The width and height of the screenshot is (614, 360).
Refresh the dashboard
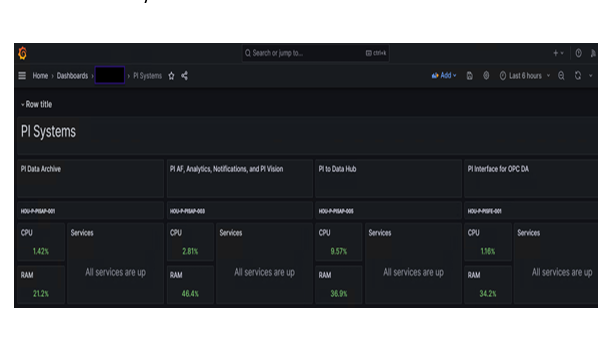tap(578, 76)
